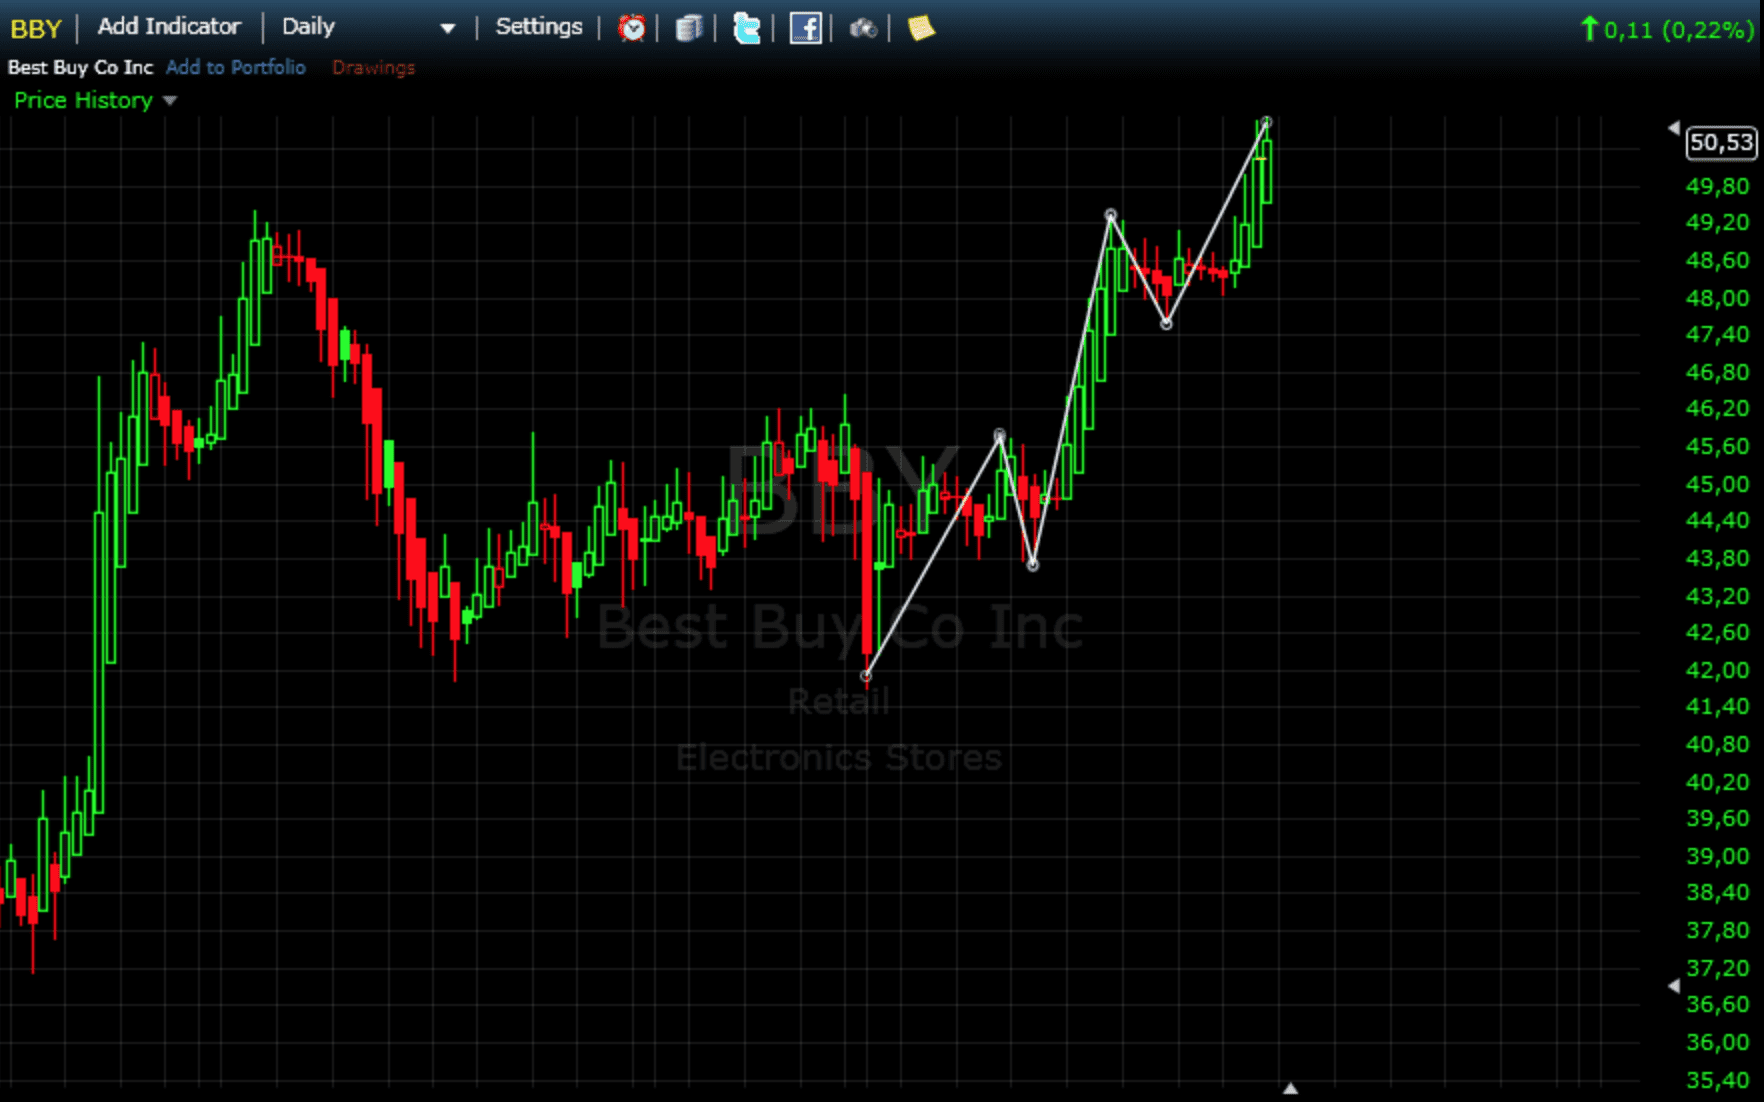Image resolution: width=1764 pixels, height=1102 pixels.
Task: Click the Best Buy Co Inc name
Action: tap(80, 67)
